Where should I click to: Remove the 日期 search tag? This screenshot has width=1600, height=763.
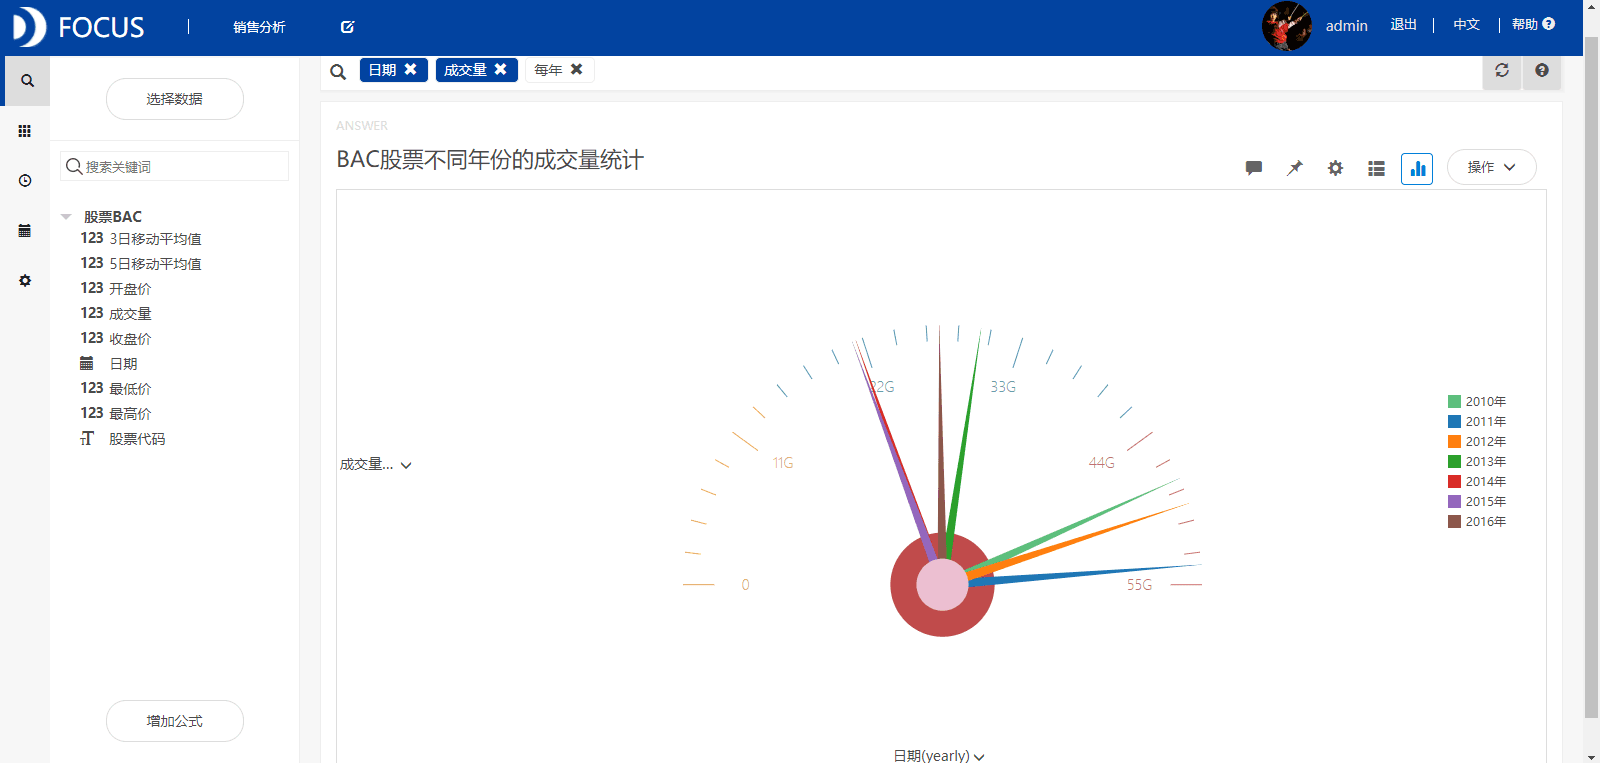[410, 69]
